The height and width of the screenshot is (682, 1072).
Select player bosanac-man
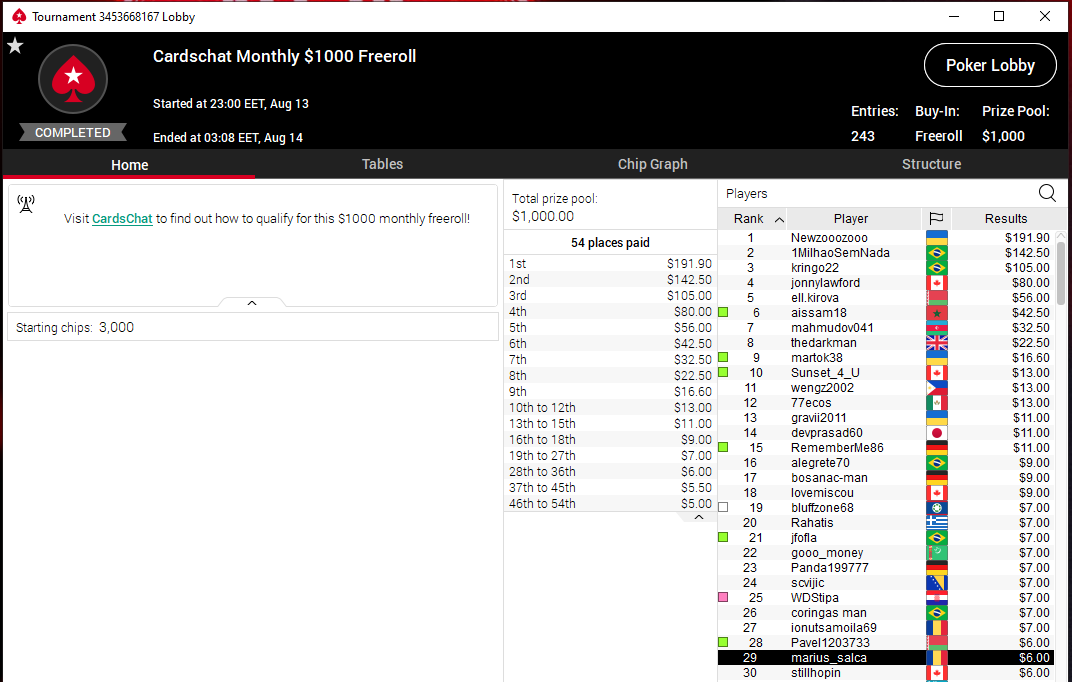(x=888, y=478)
